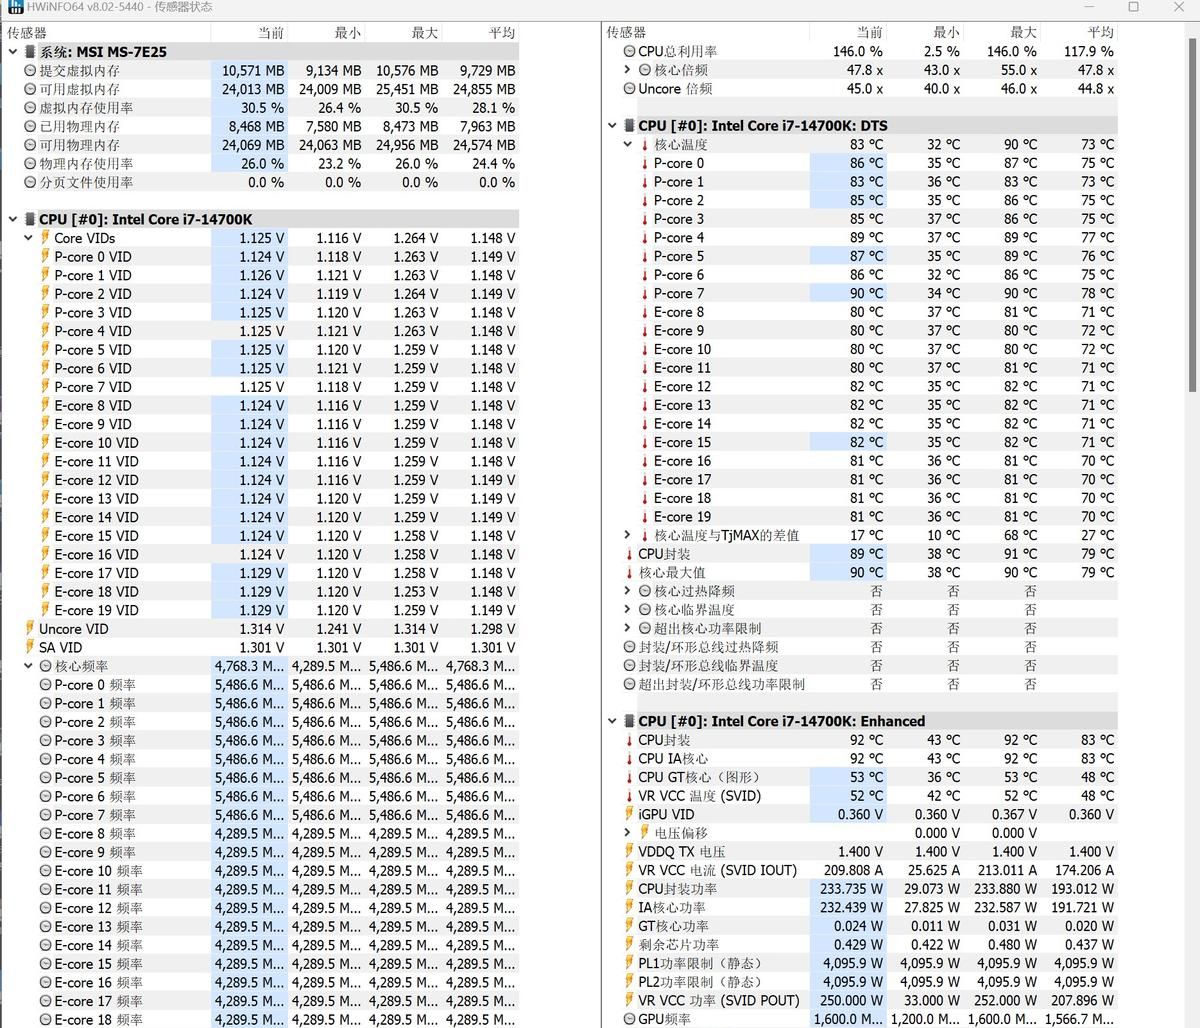Click the circle icon of 分页文件使用率

click(30, 183)
